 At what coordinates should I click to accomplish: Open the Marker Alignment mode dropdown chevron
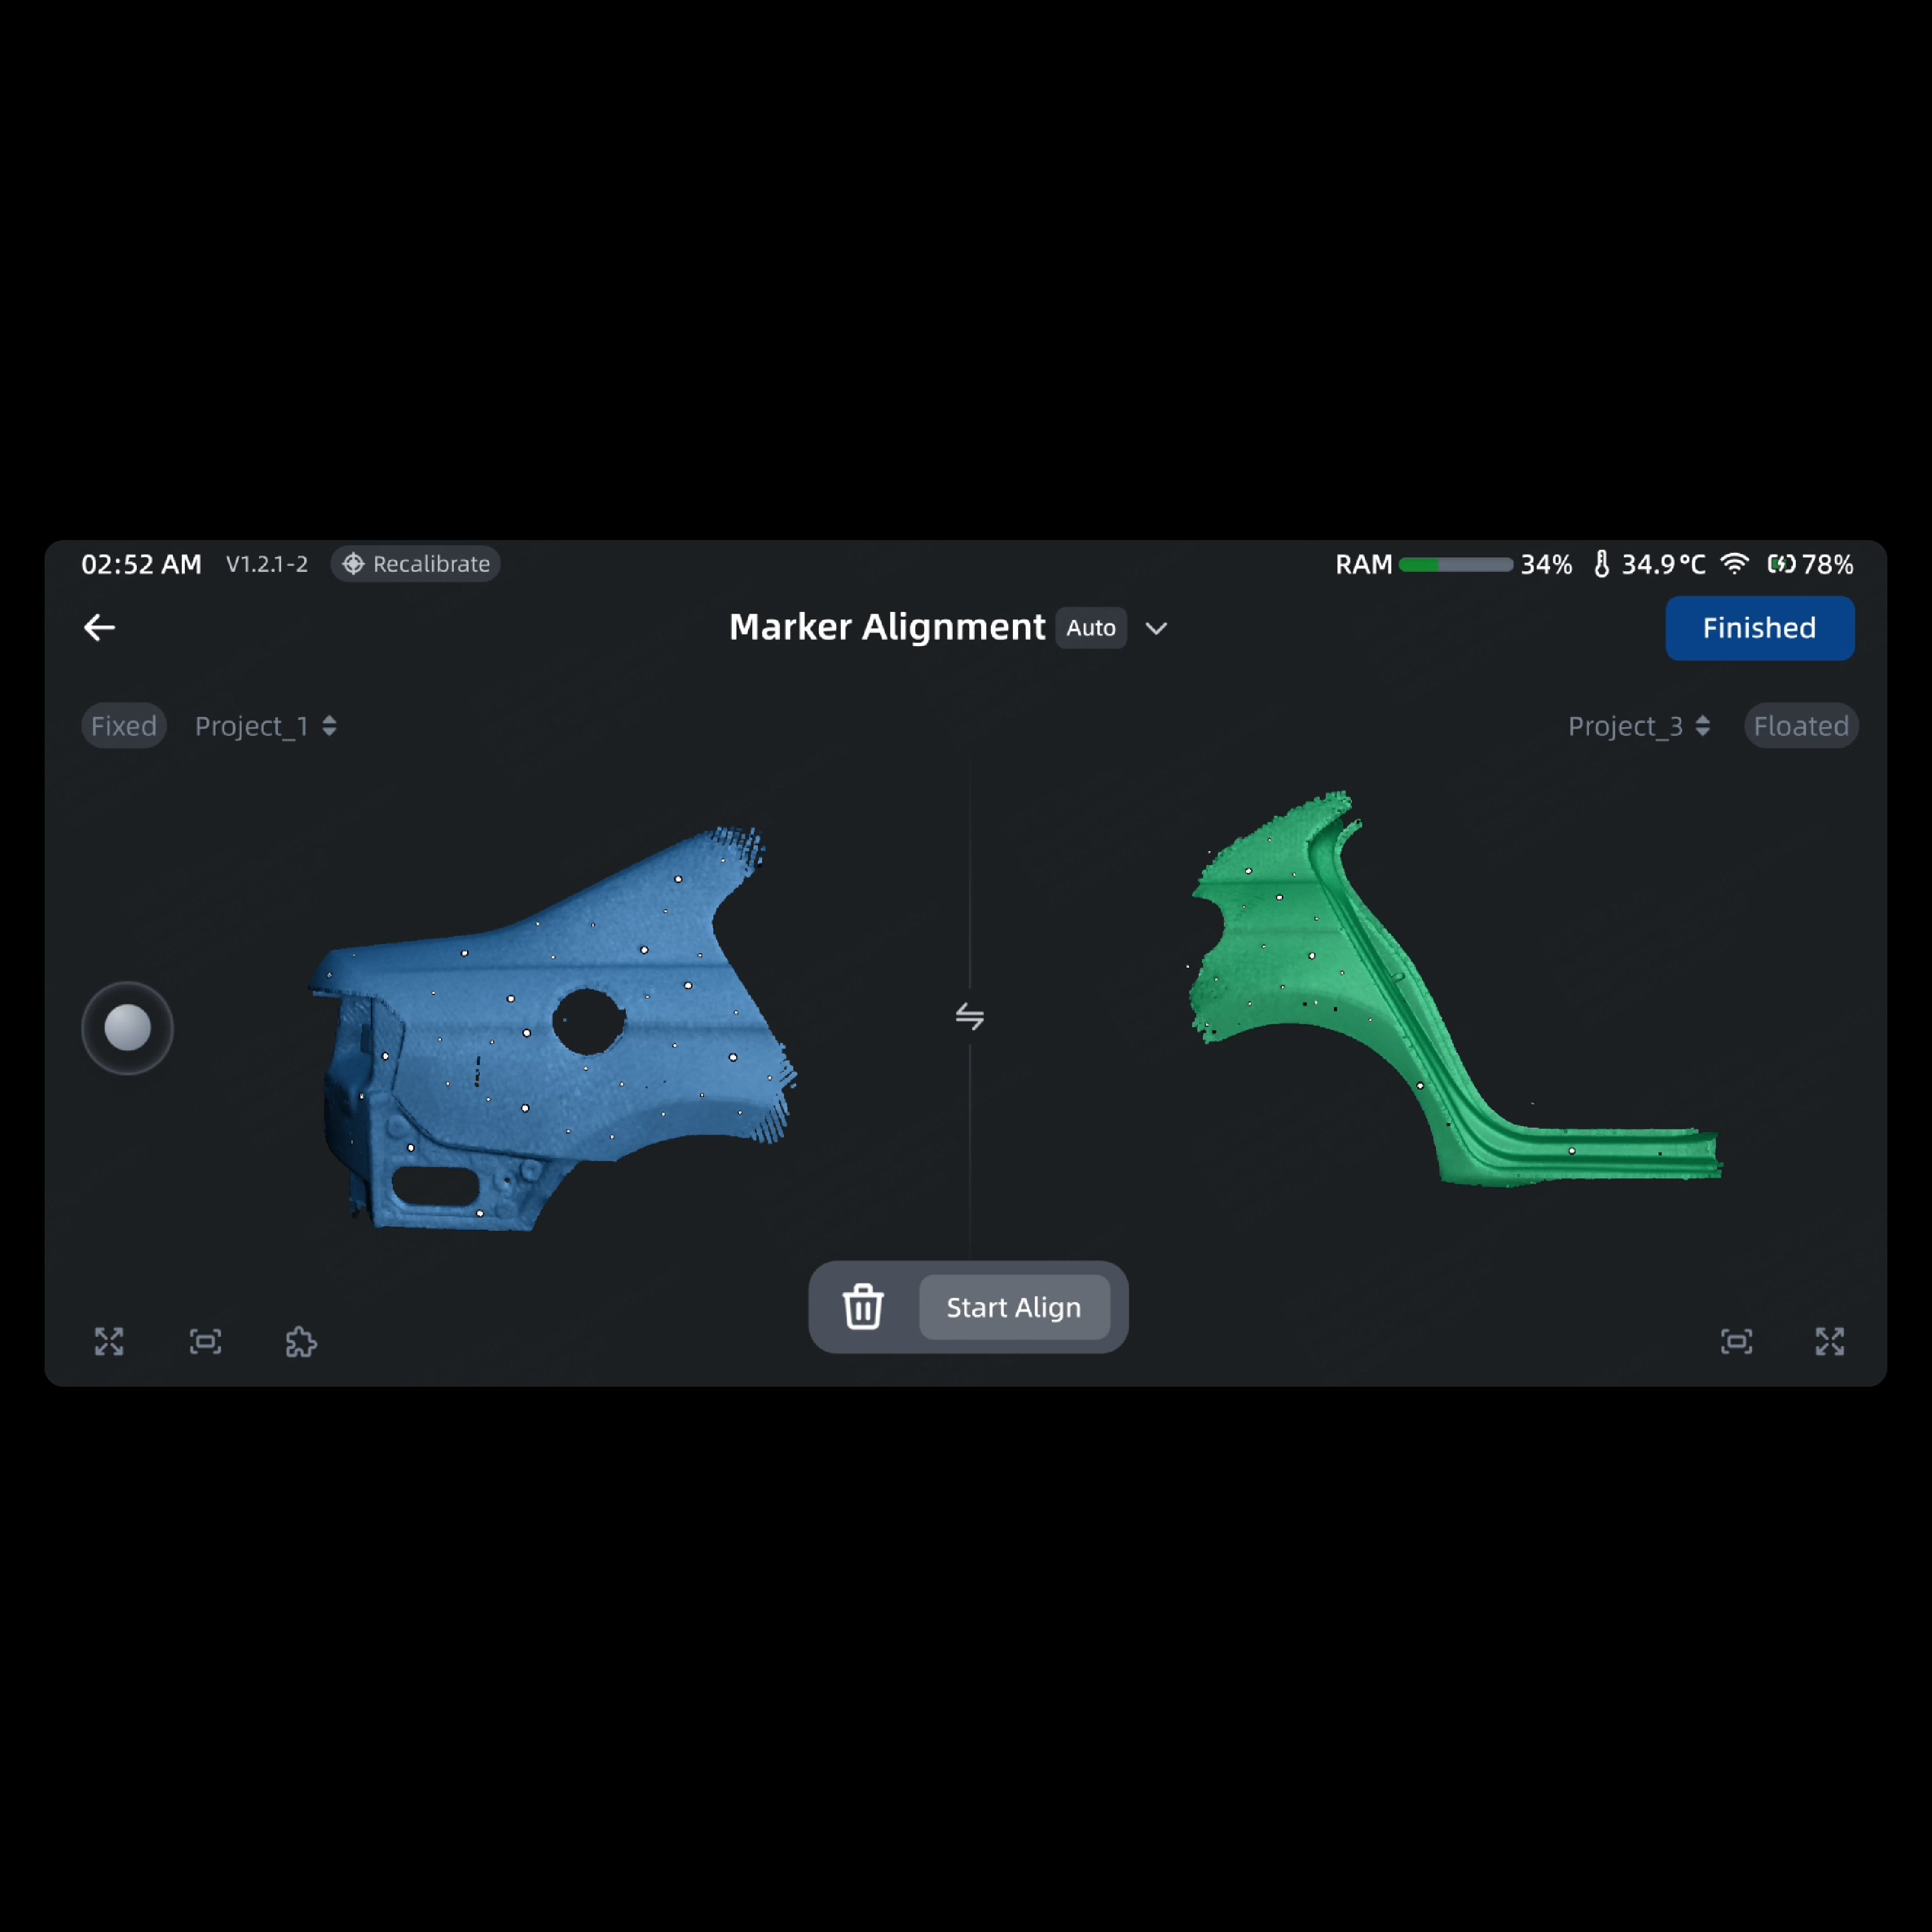[x=1156, y=629]
